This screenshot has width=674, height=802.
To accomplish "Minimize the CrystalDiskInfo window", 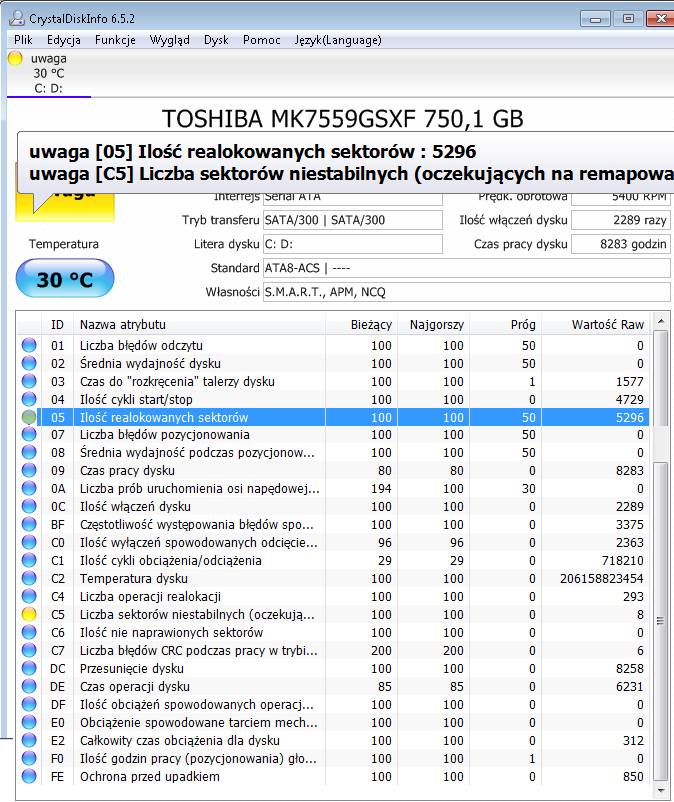I will pos(595,19).
